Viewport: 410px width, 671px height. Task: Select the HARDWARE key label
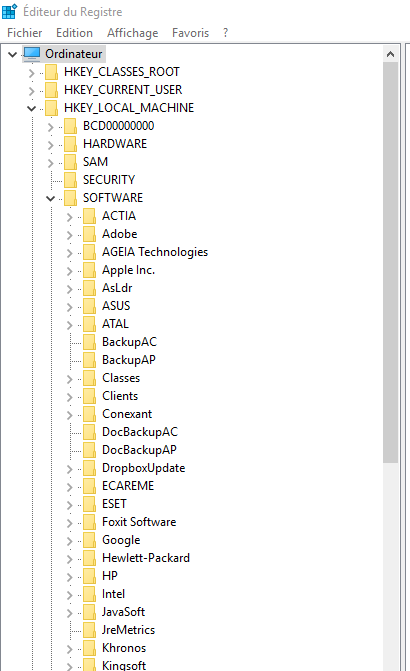click(x=115, y=144)
